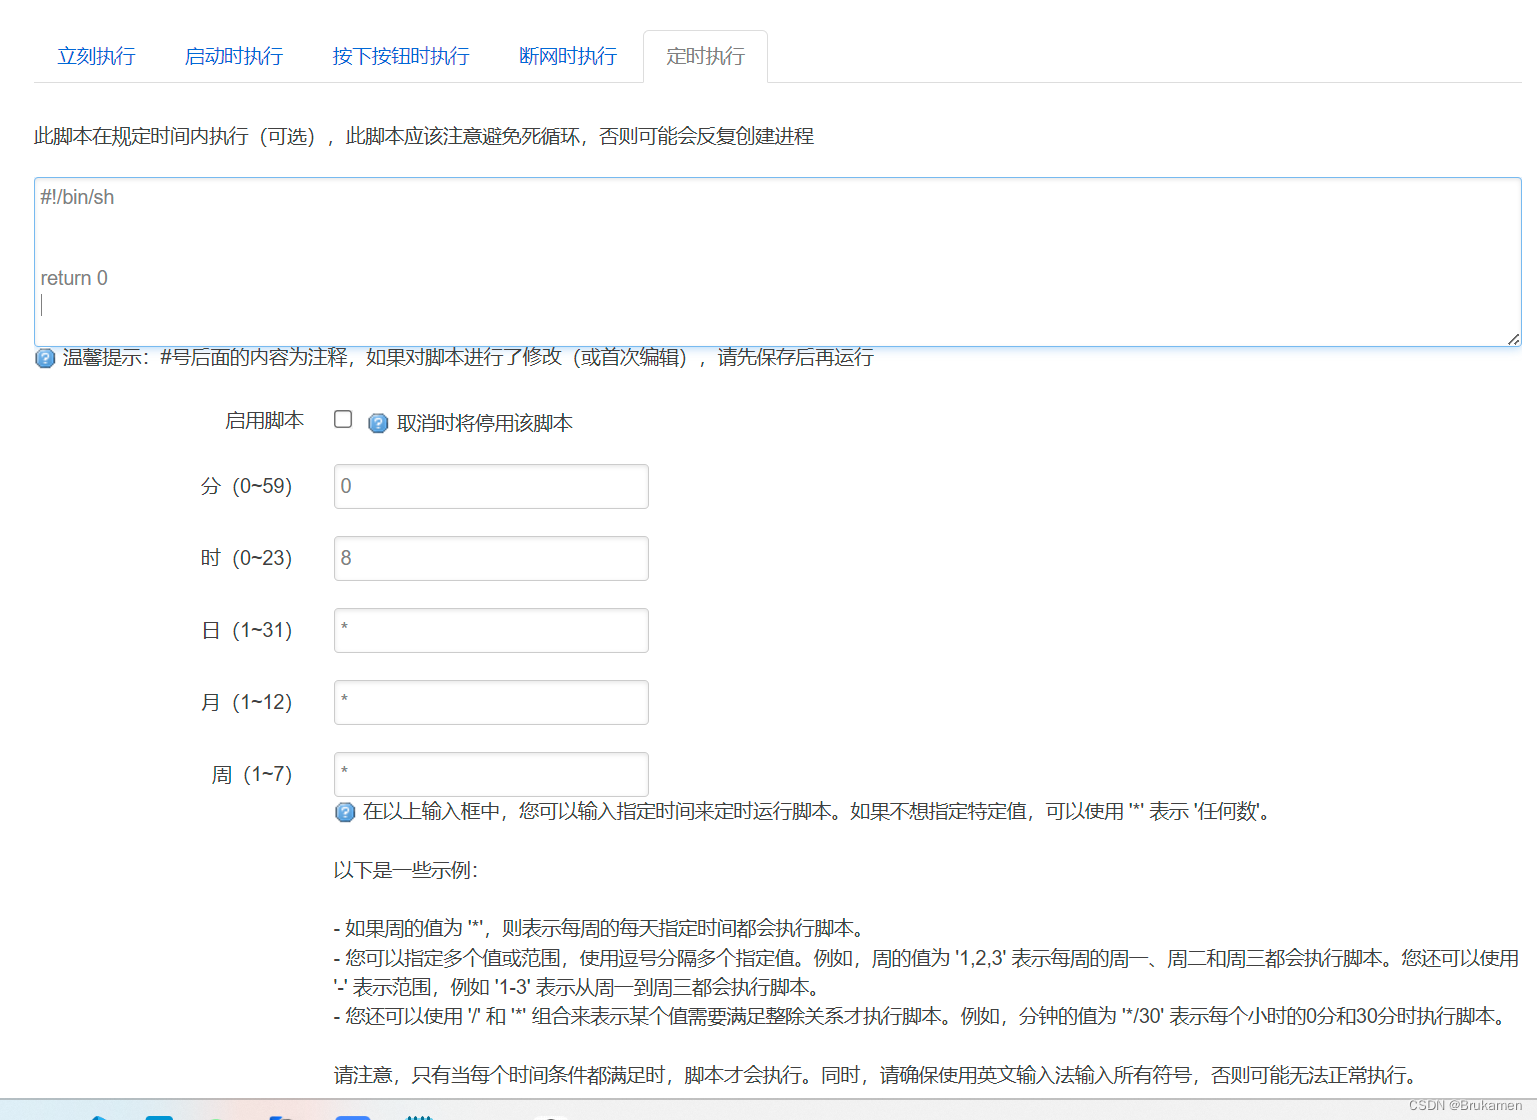Select the 月 (1~12) input field
This screenshot has width=1537, height=1120.
point(490,702)
